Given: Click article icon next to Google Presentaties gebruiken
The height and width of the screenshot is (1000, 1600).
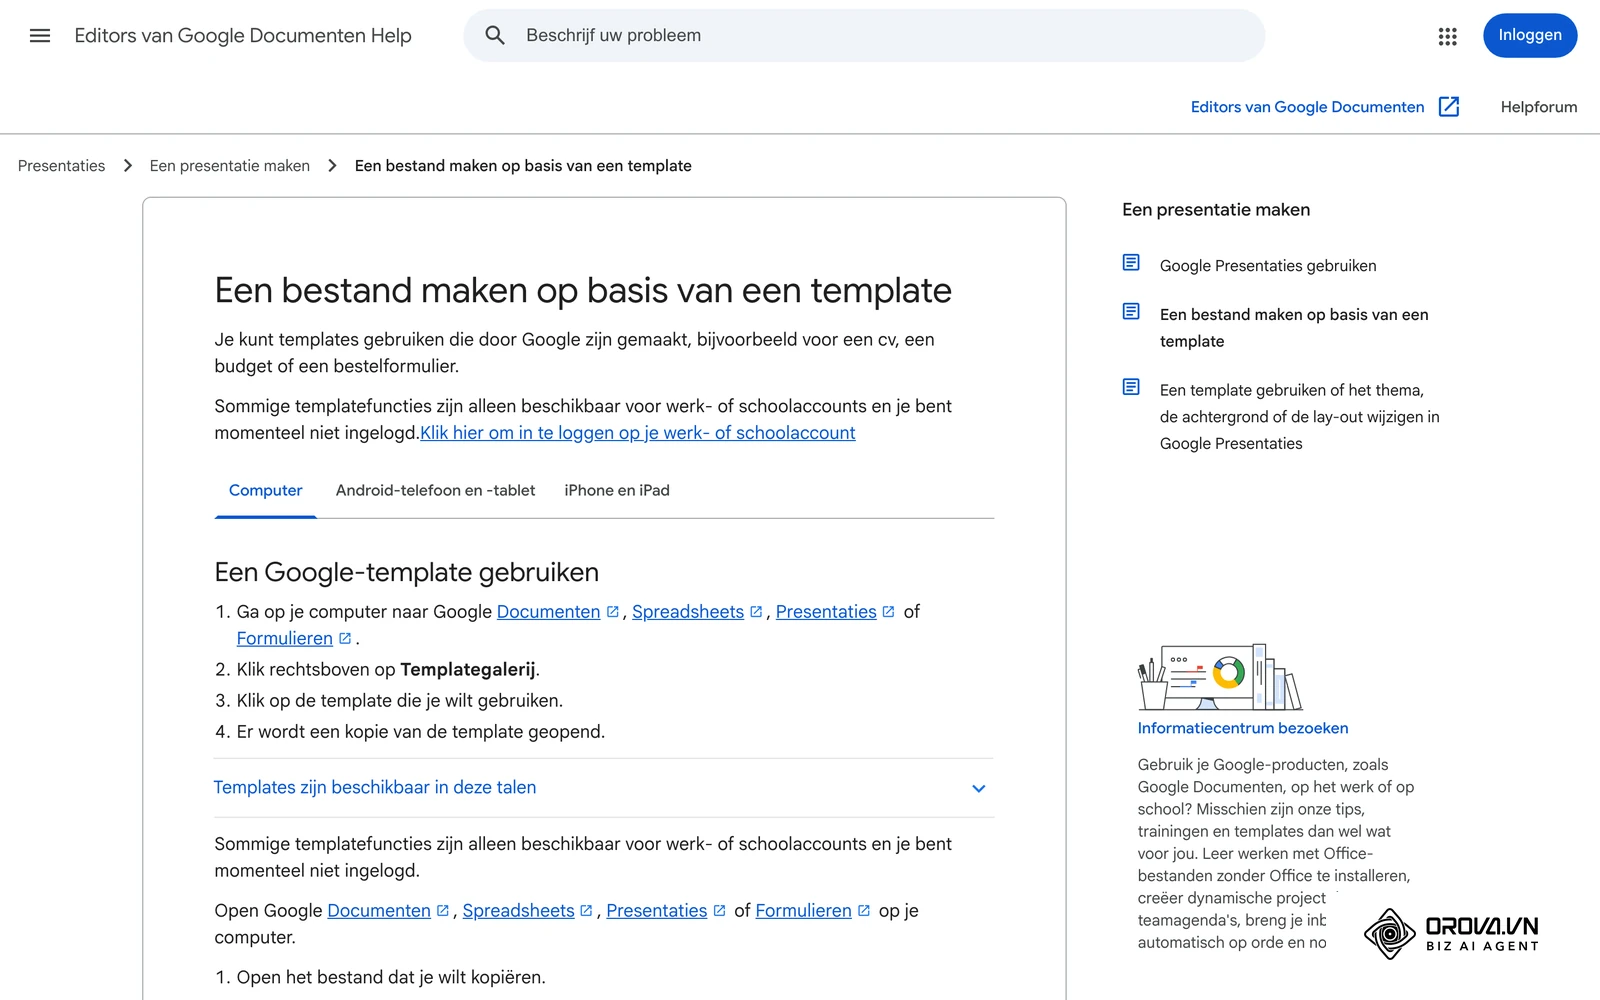Looking at the screenshot, I should coord(1131,263).
